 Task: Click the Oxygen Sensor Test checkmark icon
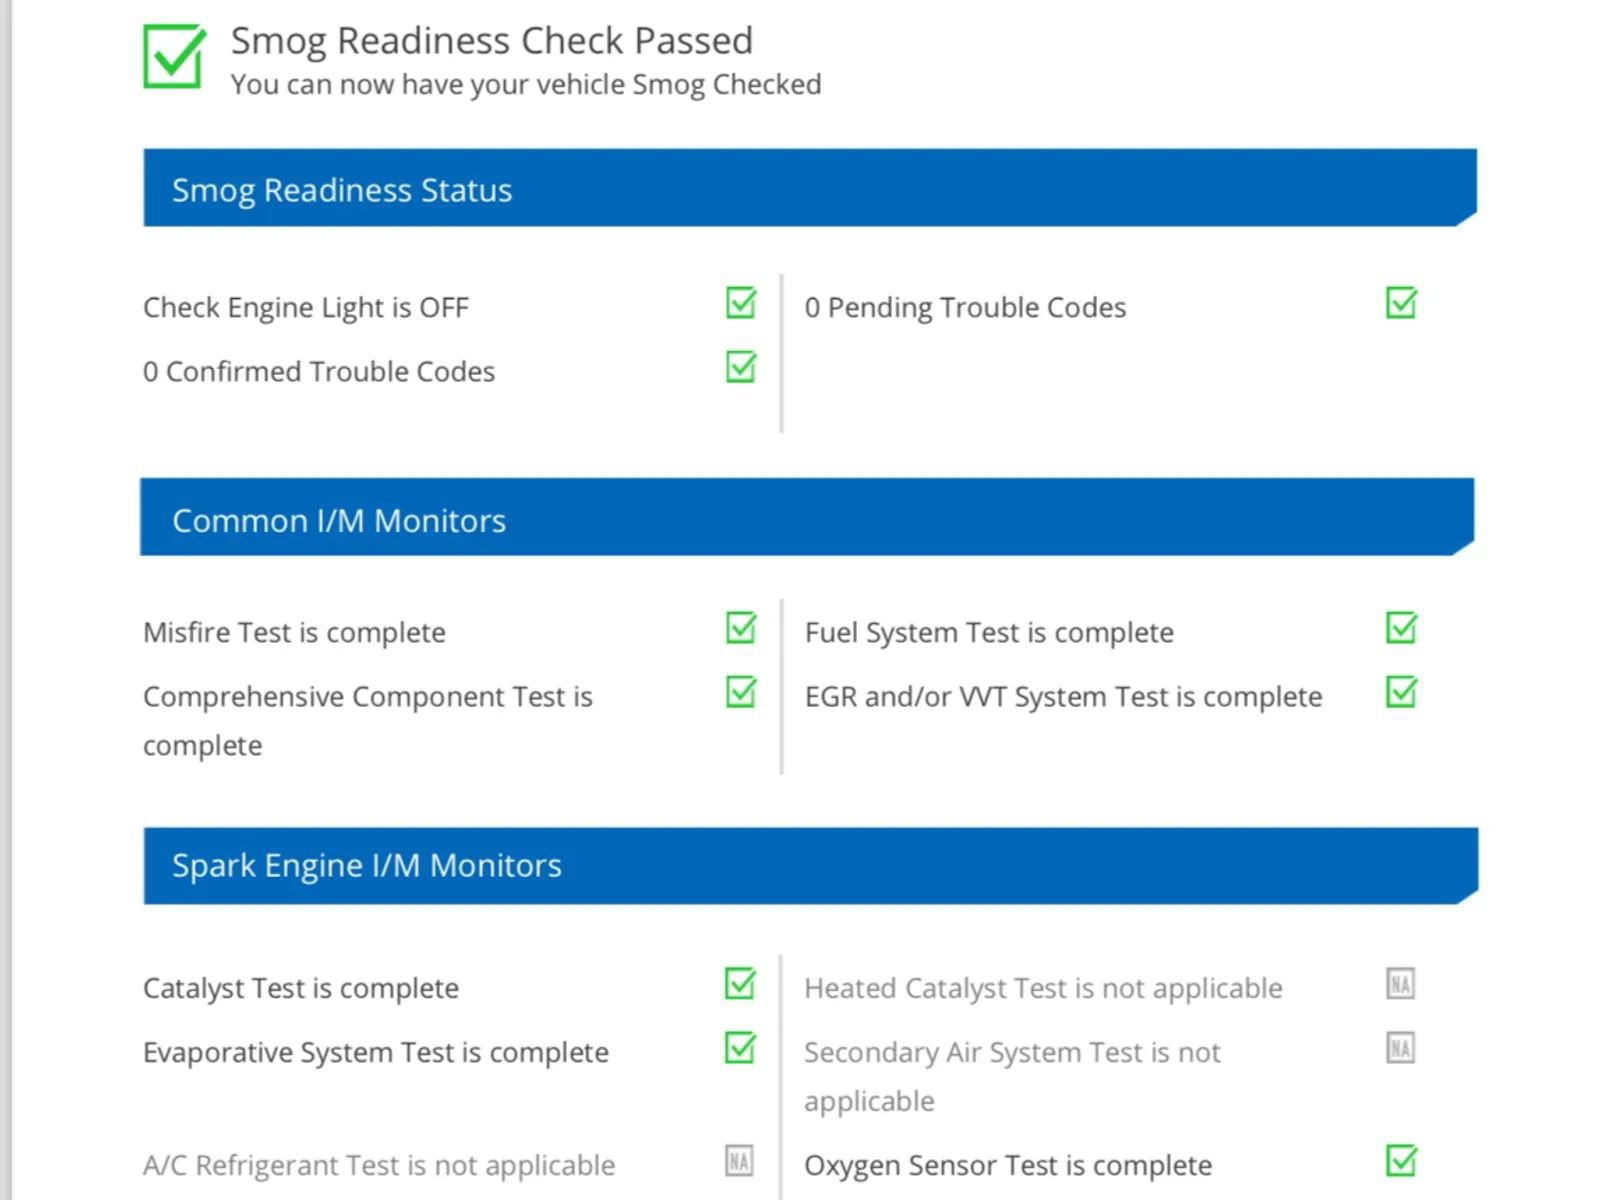(1401, 1161)
